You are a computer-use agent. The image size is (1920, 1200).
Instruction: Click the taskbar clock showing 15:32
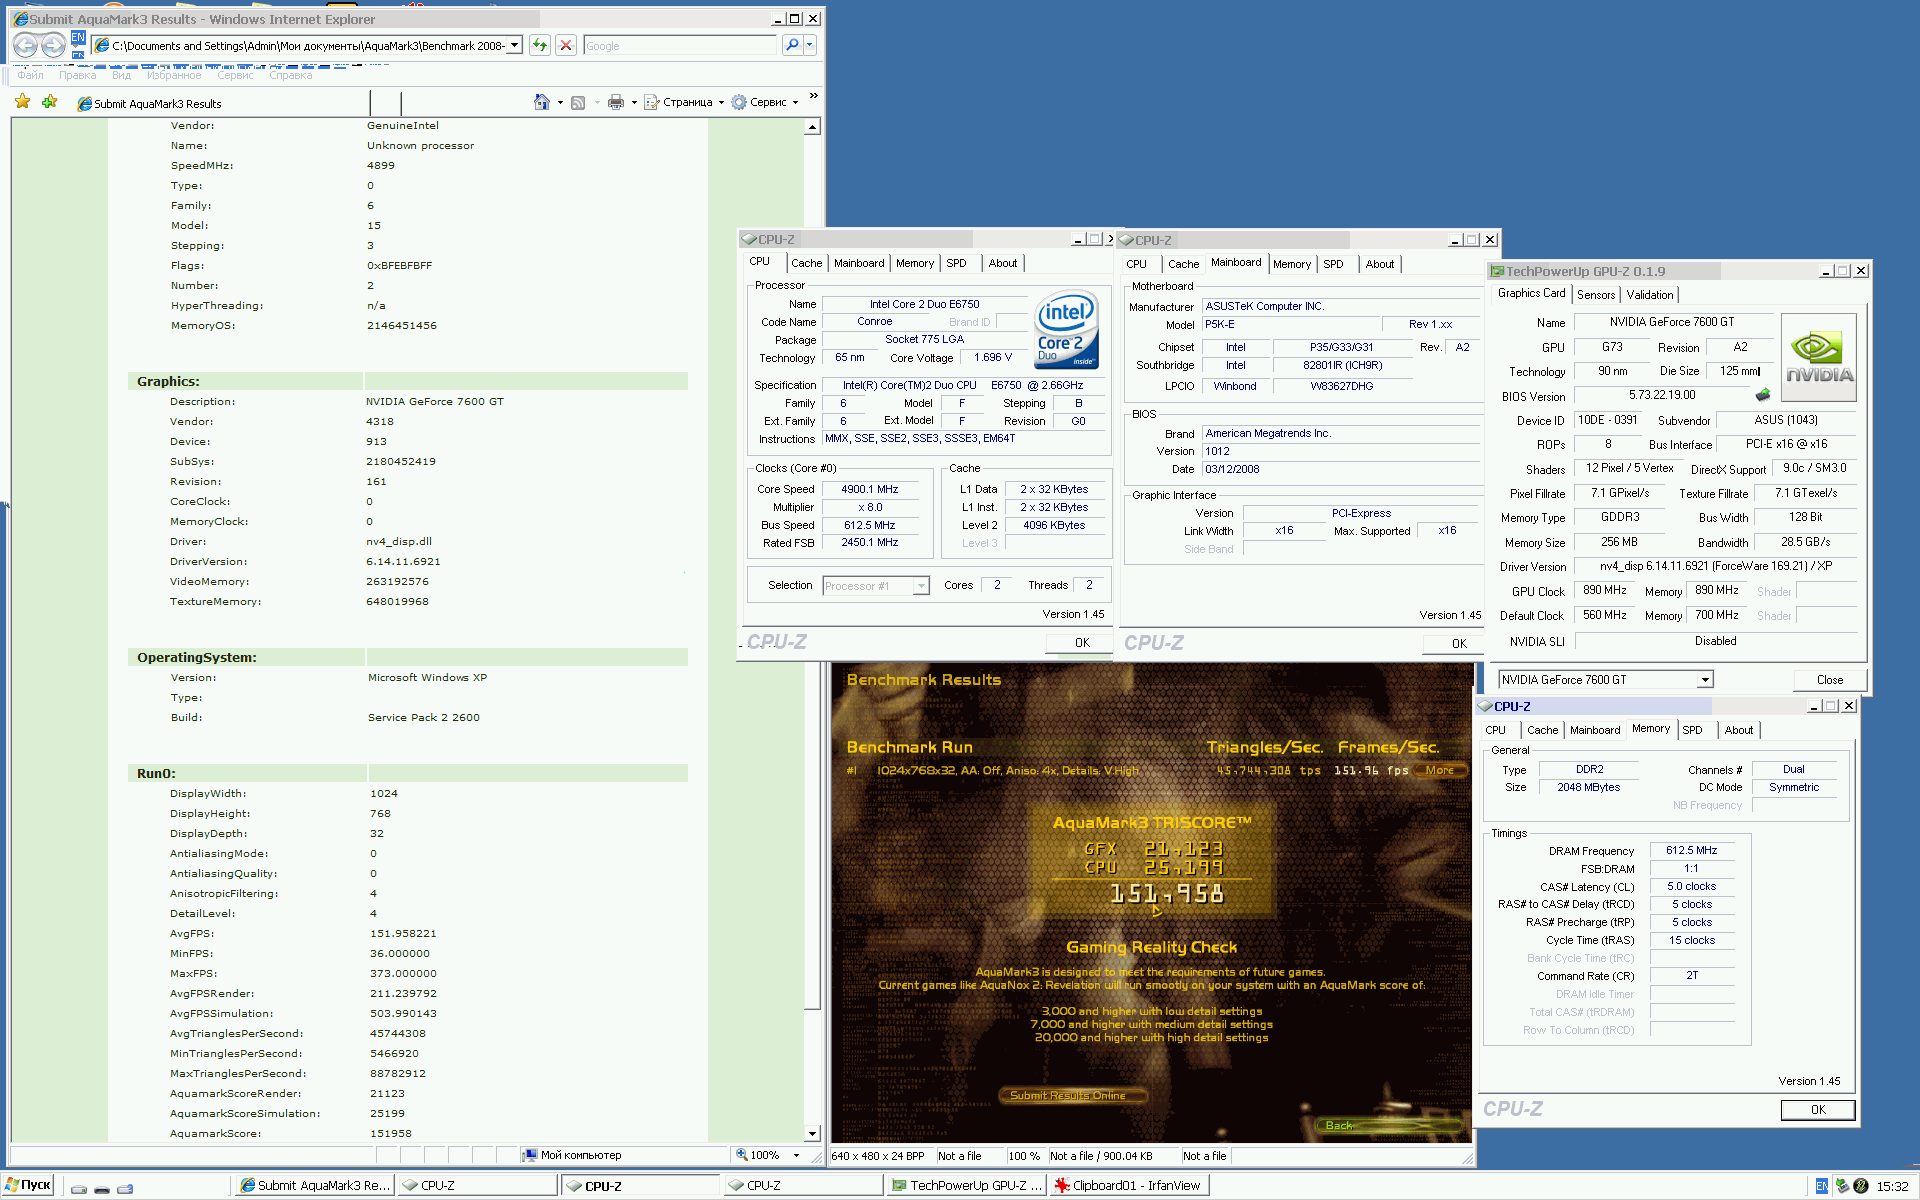click(1892, 1187)
